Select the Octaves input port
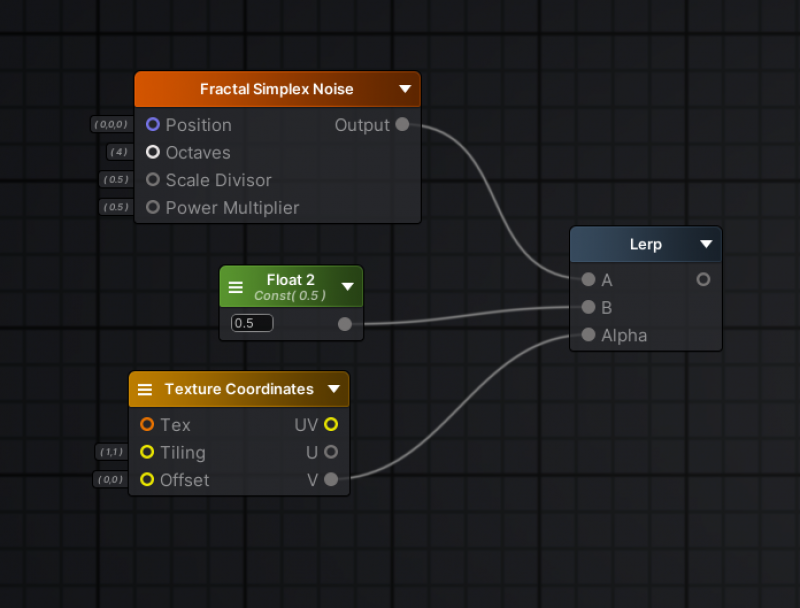The width and height of the screenshot is (800, 608). pyautogui.click(x=153, y=153)
